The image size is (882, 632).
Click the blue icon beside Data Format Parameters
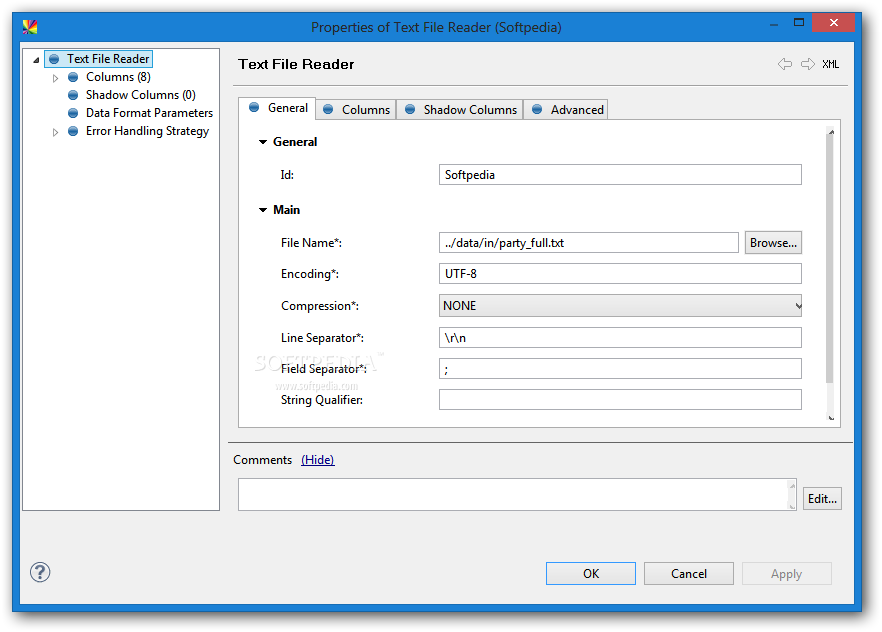tap(73, 113)
